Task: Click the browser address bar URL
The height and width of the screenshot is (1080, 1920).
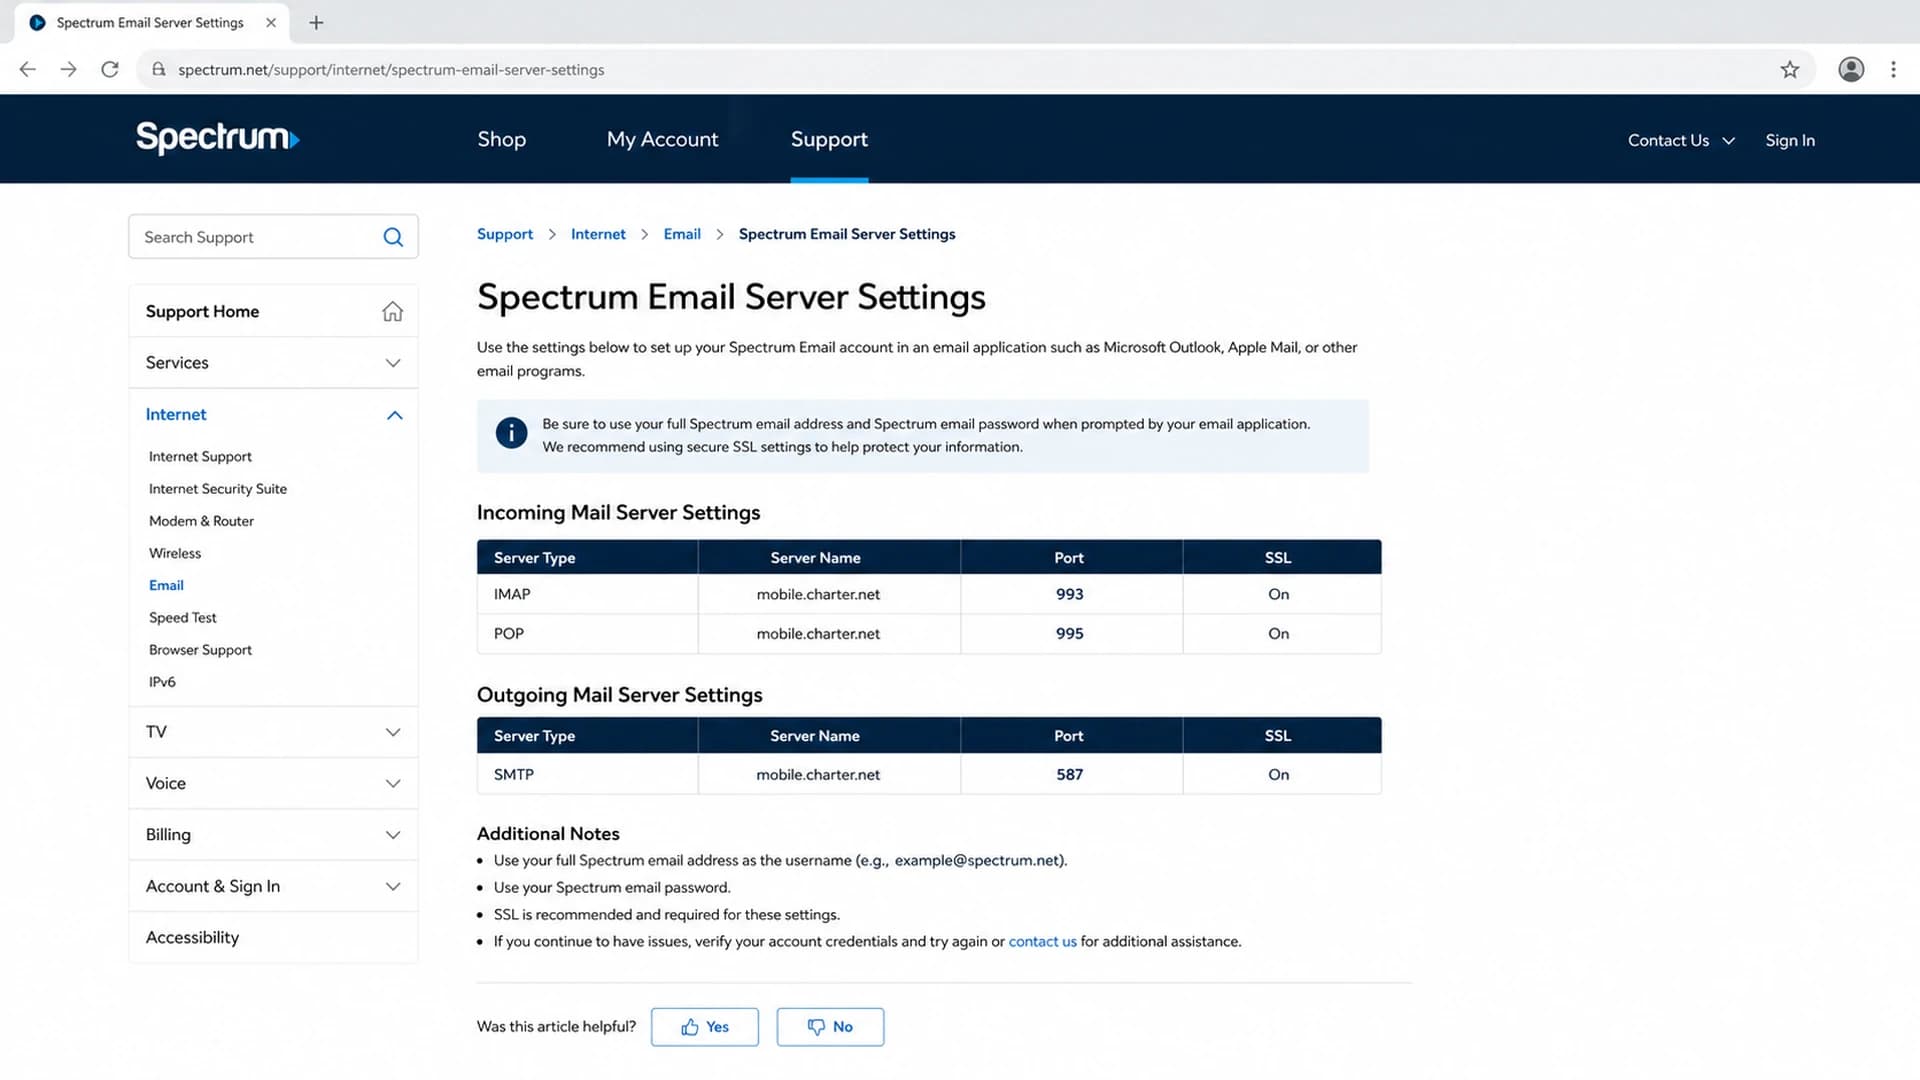Action: pos(391,70)
